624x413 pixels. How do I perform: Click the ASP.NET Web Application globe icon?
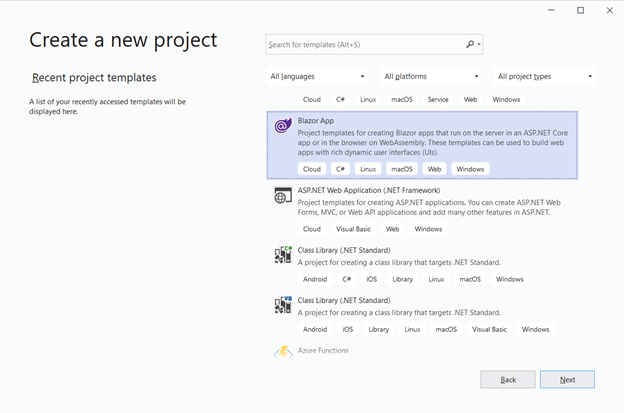pyautogui.click(x=282, y=196)
